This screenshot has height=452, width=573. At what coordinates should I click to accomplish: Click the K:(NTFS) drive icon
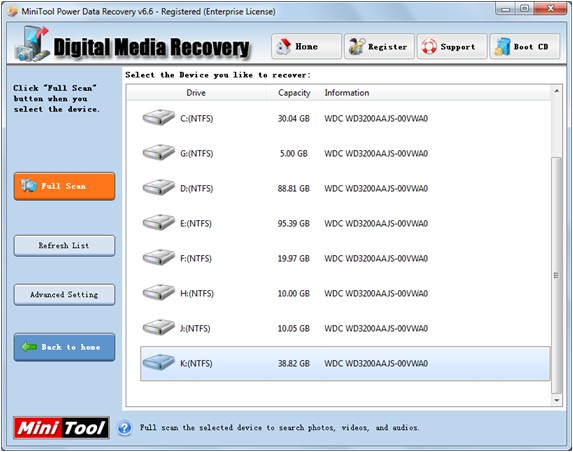click(x=159, y=363)
